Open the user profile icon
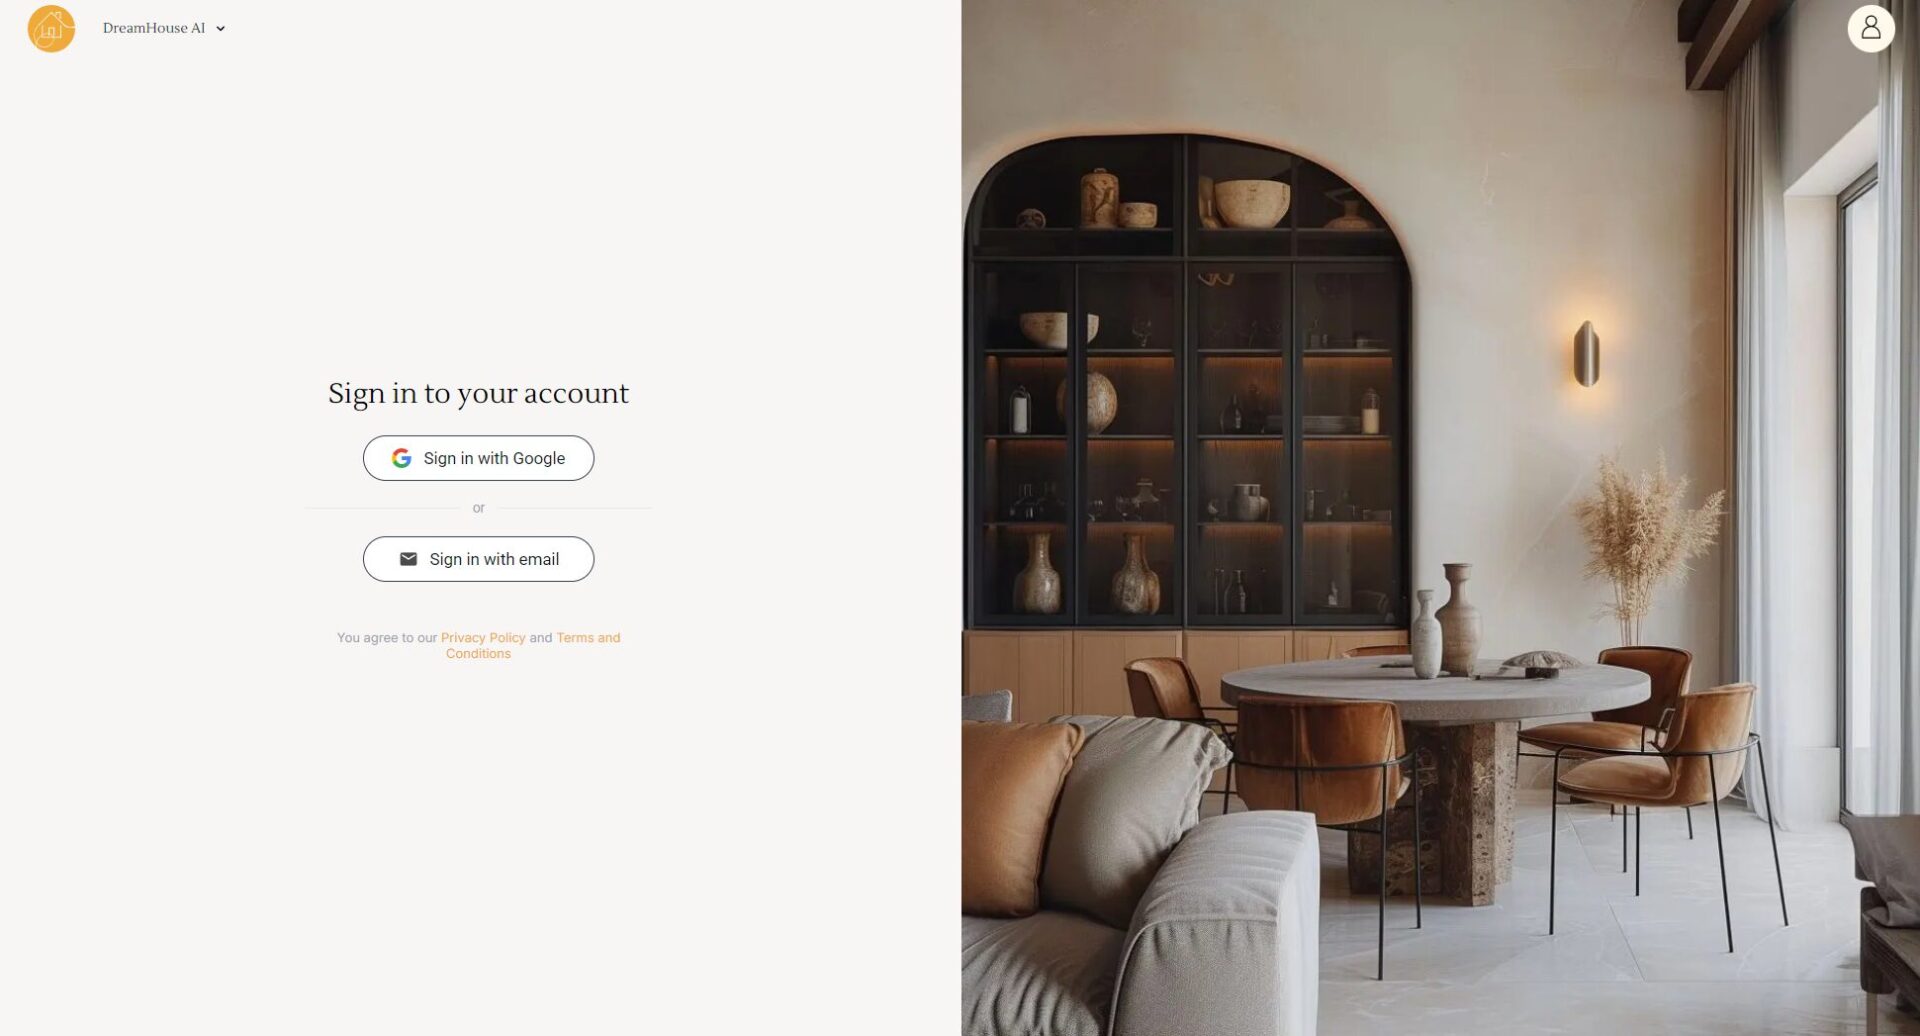Image resolution: width=1920 pixels, height=1036 pixels. click(1870, 28)
